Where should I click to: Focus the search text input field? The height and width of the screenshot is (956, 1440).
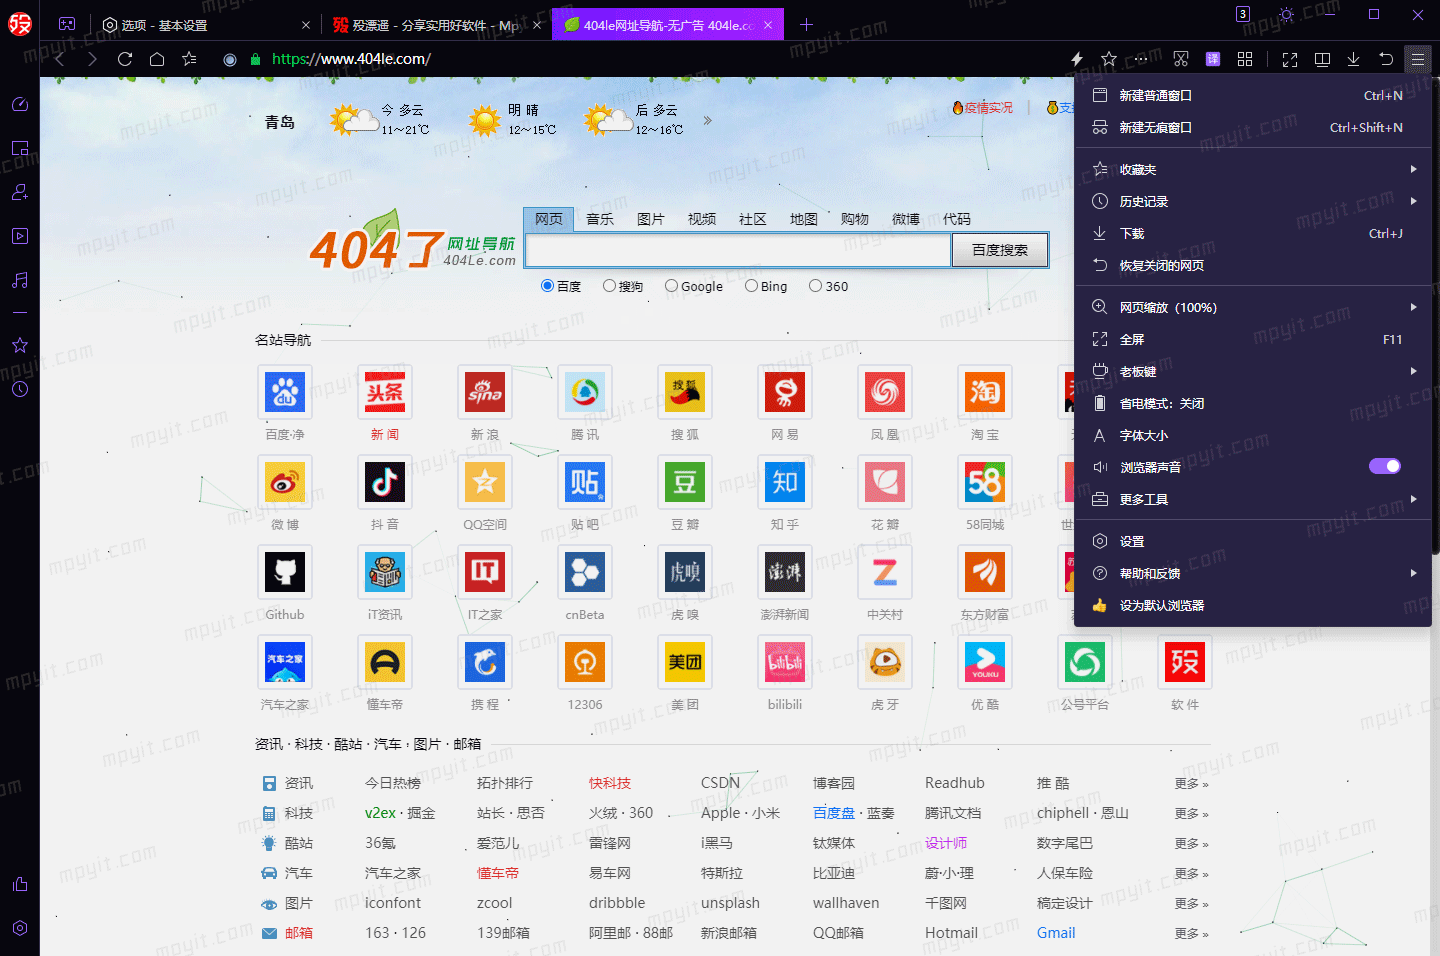pos(738,250)
